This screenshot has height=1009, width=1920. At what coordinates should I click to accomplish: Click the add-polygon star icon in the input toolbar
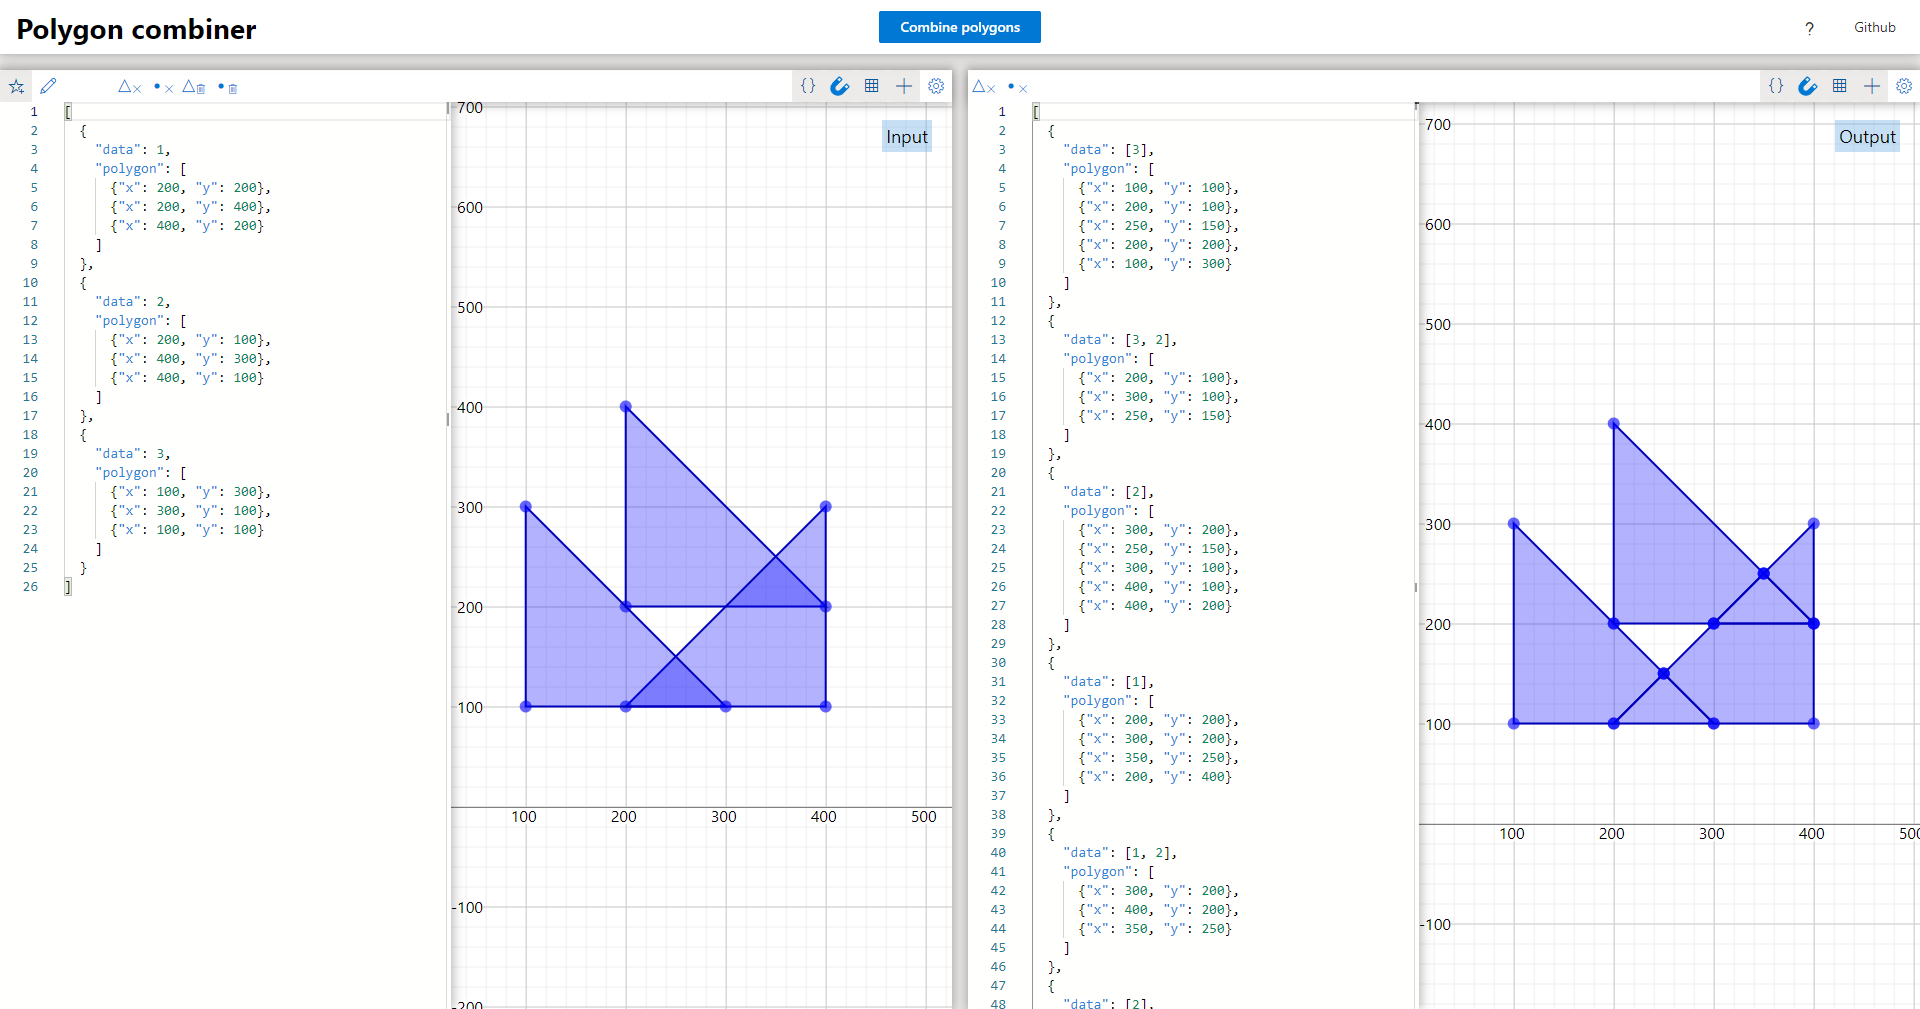point(17,87)
